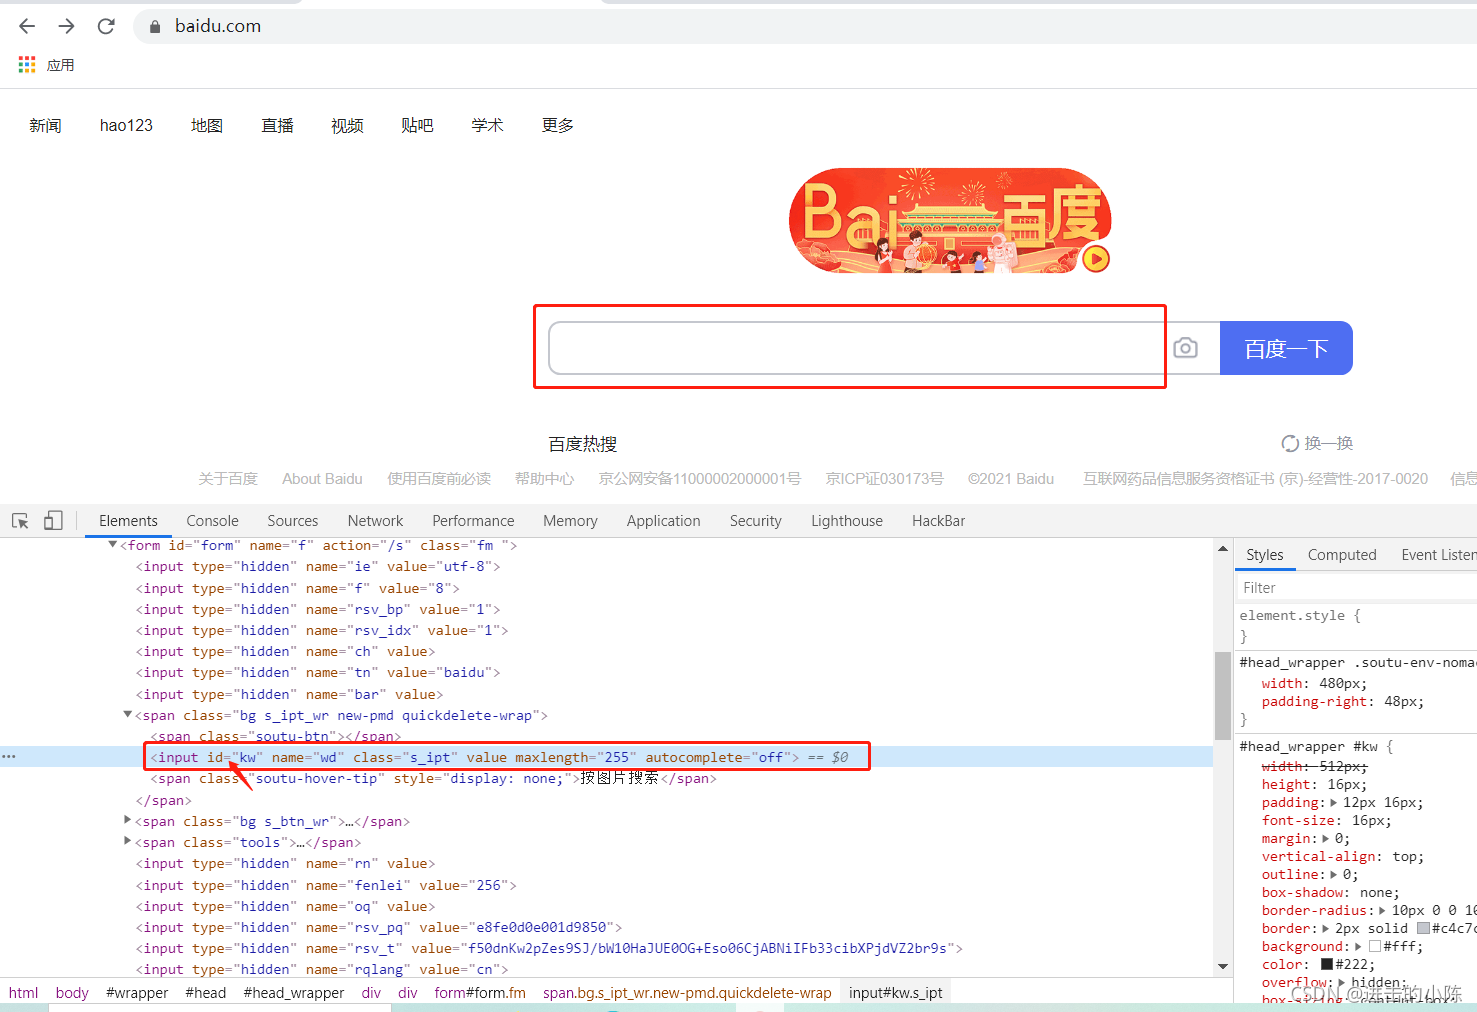
Task: Open the 地图 link
Action: (x=207, y=125)
